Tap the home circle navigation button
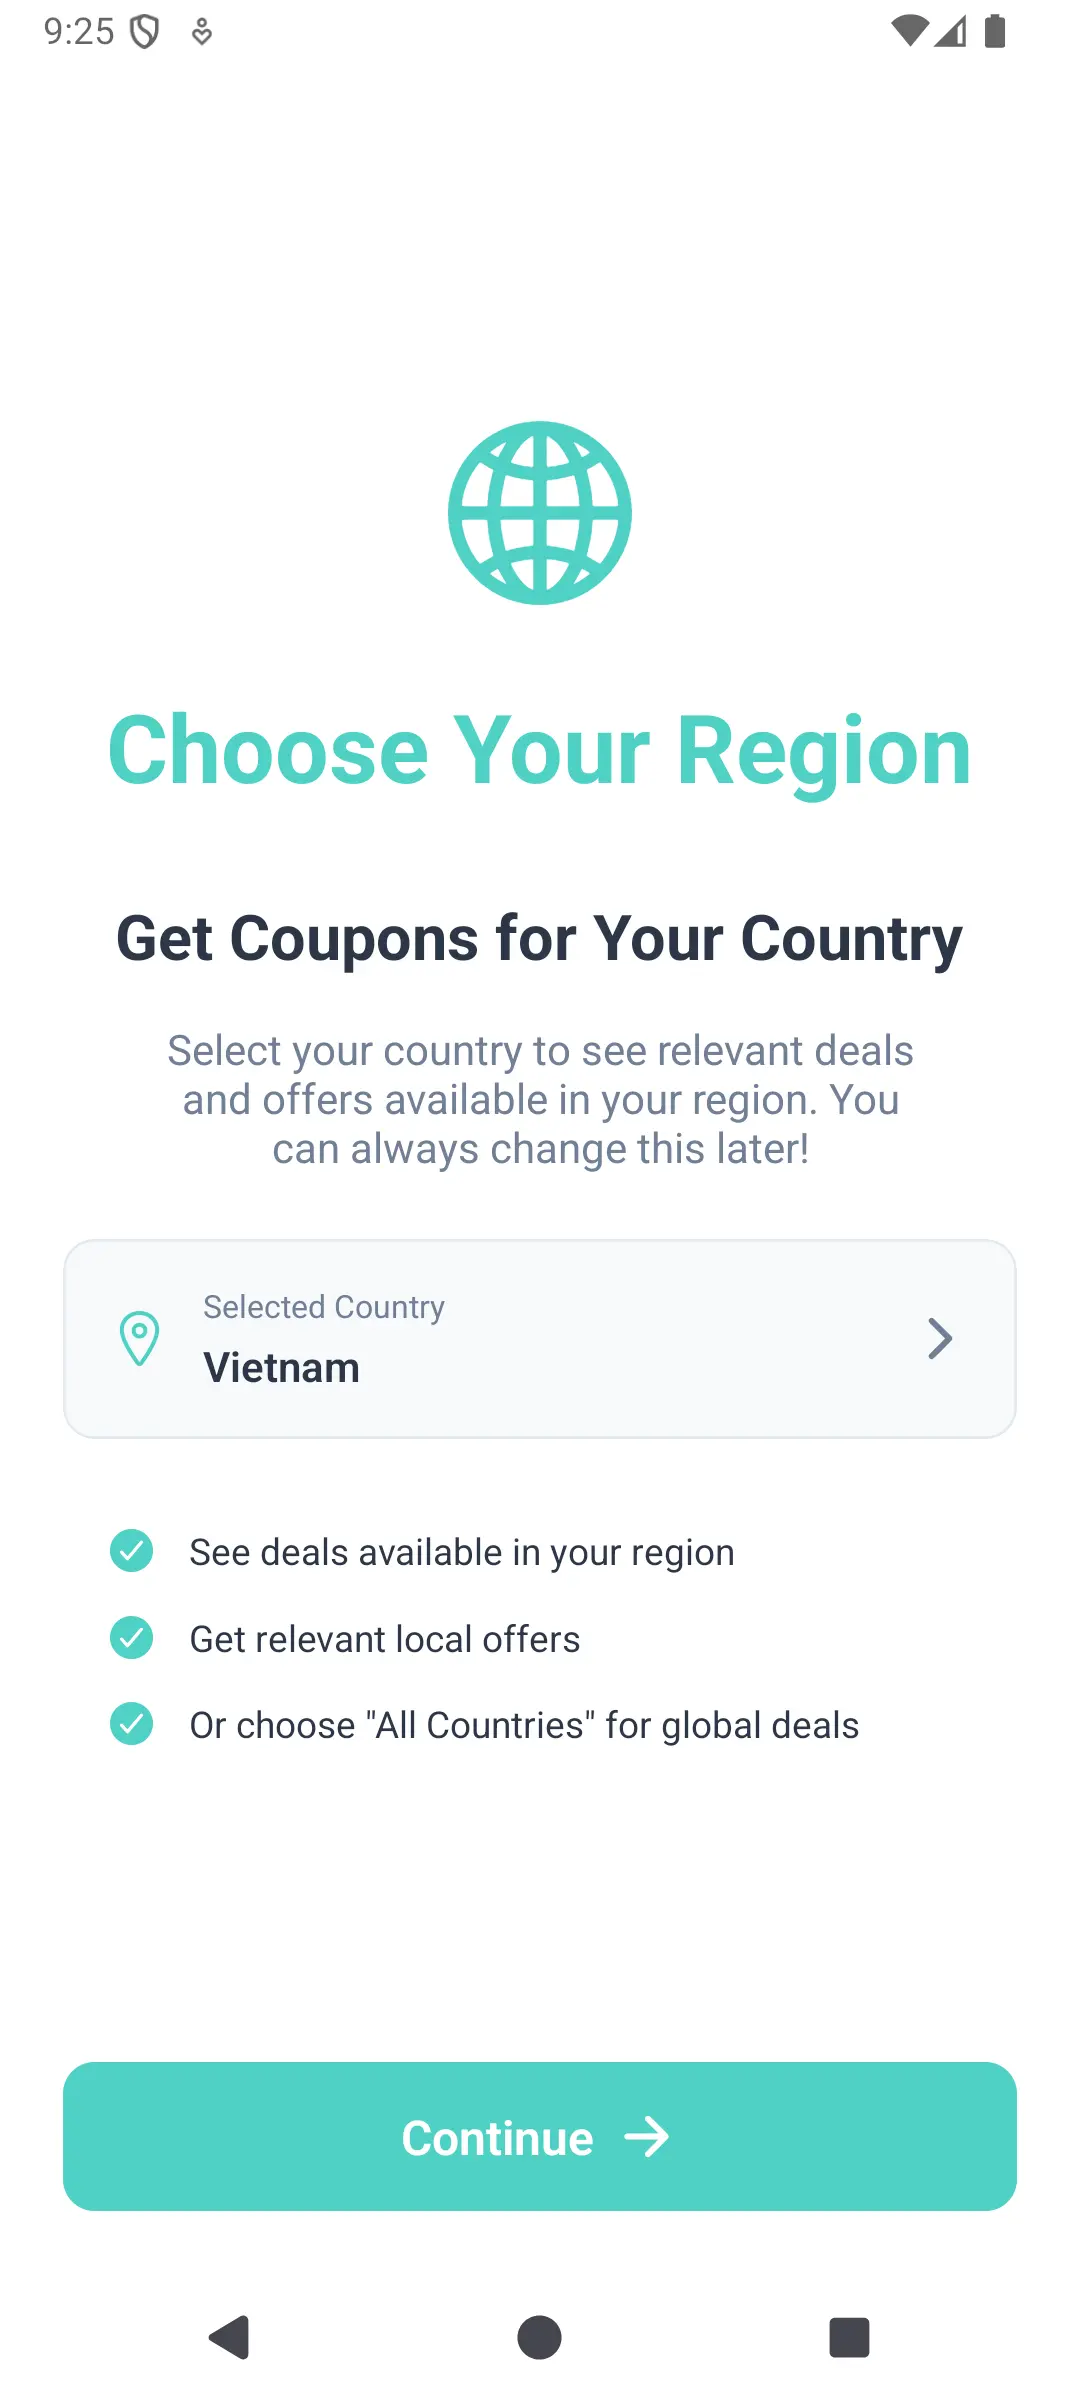The width and height of the screenshot is (1080, 2400). tap(539, 2337)
